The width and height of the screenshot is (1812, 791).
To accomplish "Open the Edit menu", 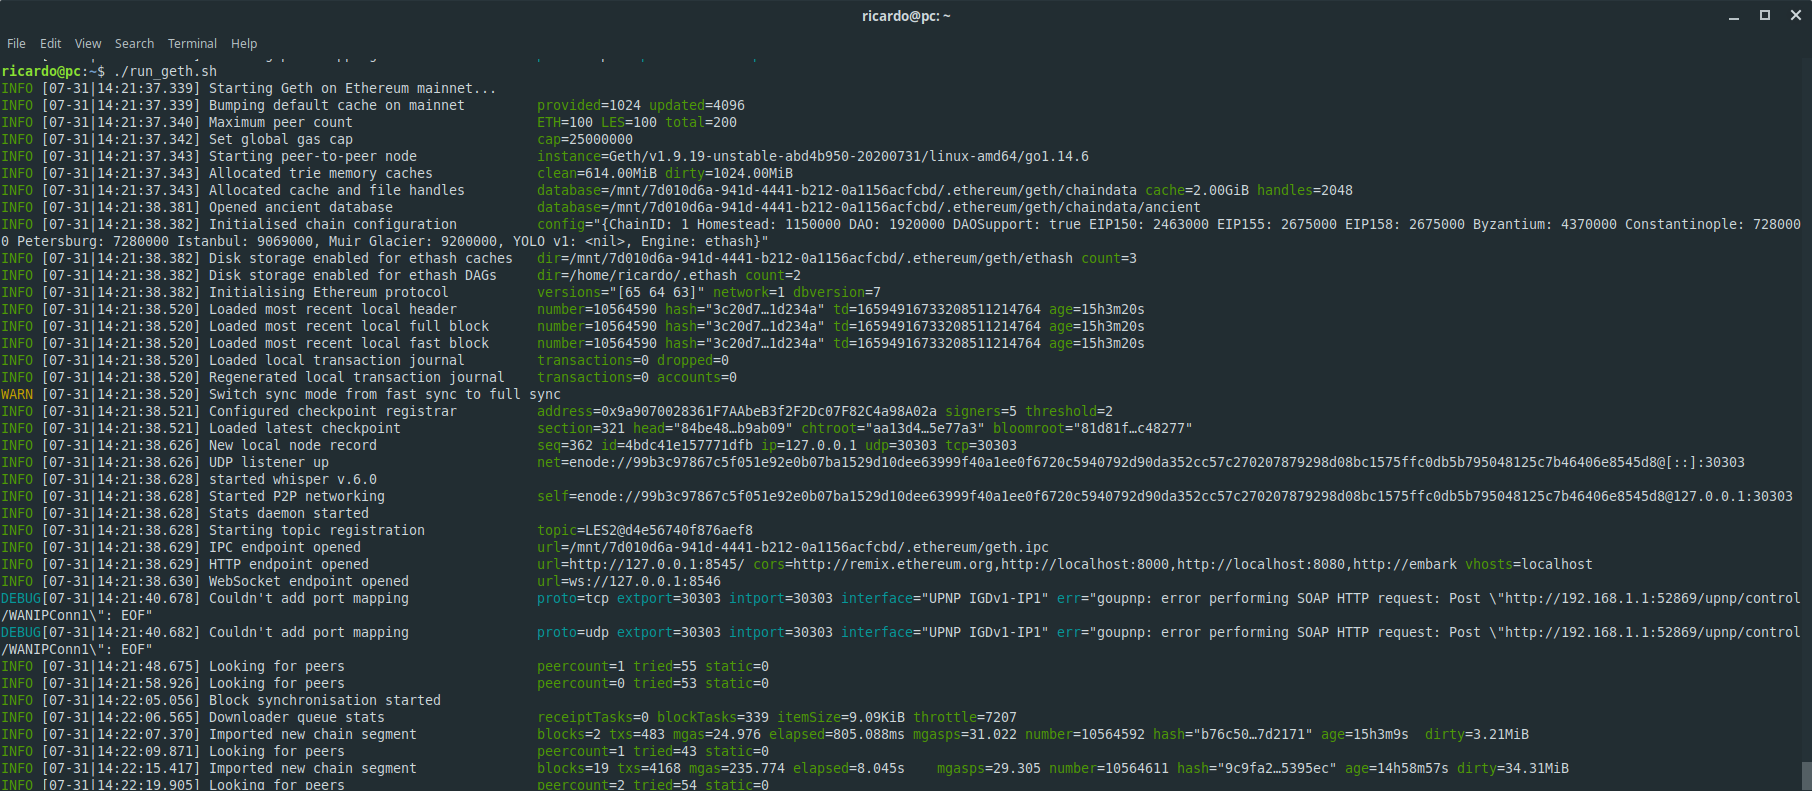I will pos(50,44).
